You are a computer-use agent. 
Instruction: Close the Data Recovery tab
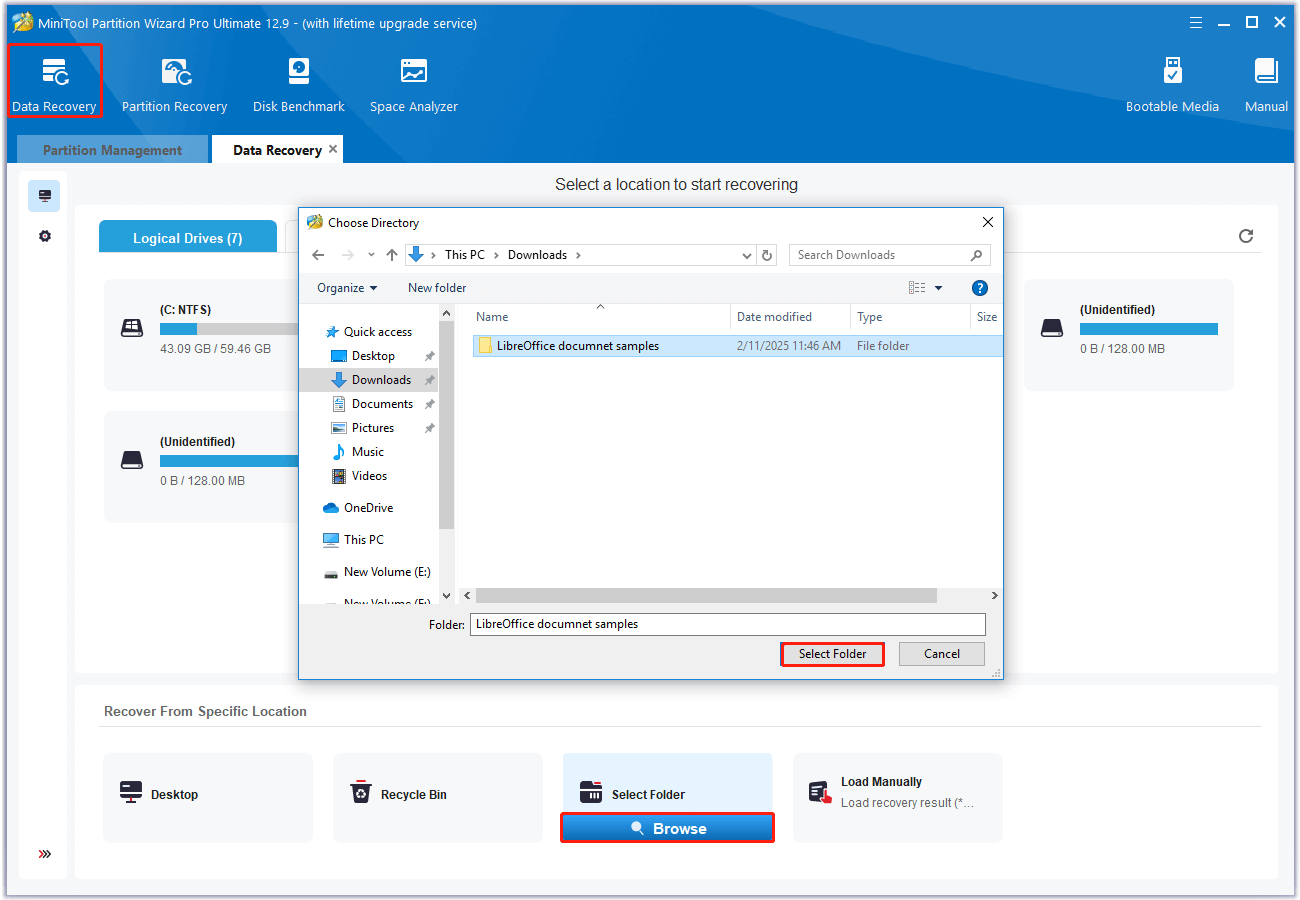point(333,149)
